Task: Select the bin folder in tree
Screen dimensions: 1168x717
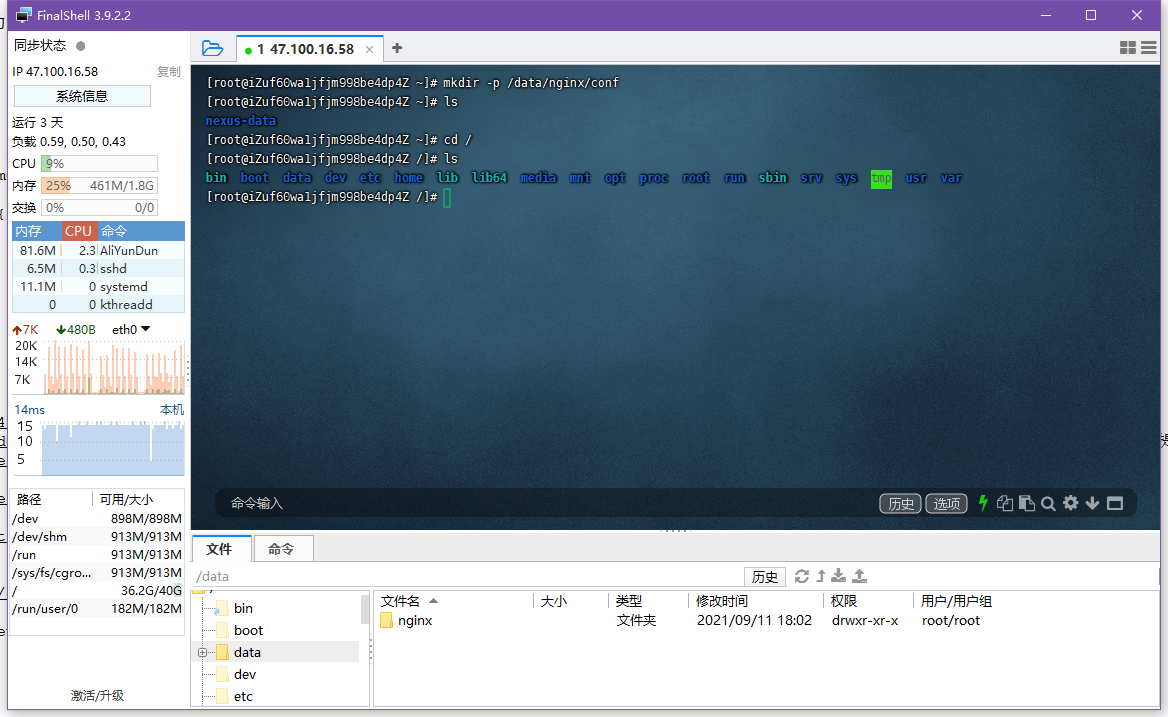Action: (243, 608)
